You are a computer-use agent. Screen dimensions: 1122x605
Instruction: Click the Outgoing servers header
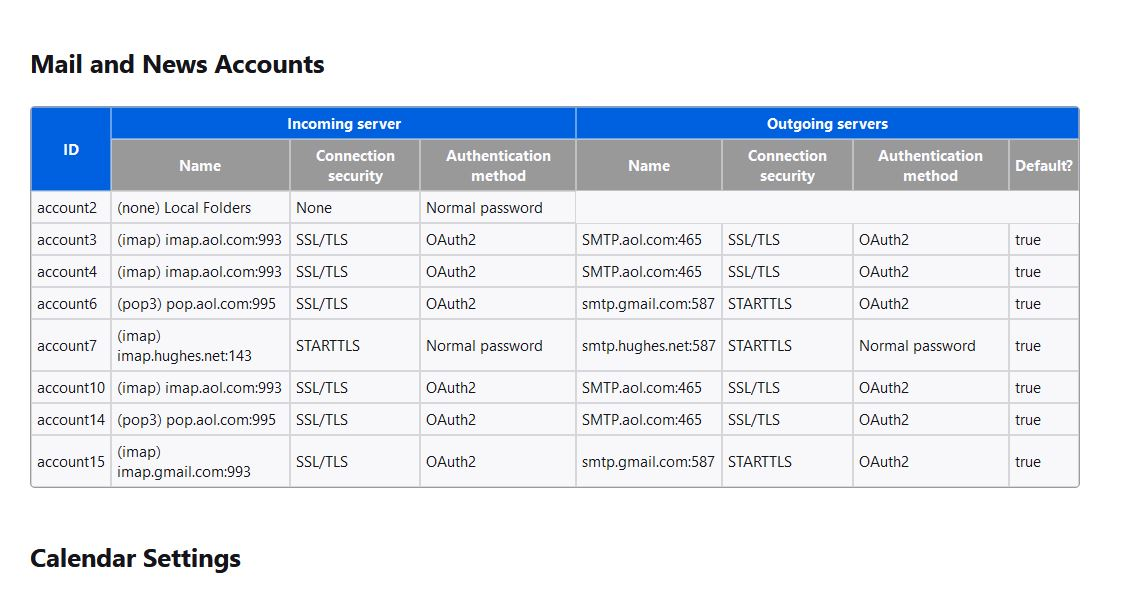(x=827, y=124)
